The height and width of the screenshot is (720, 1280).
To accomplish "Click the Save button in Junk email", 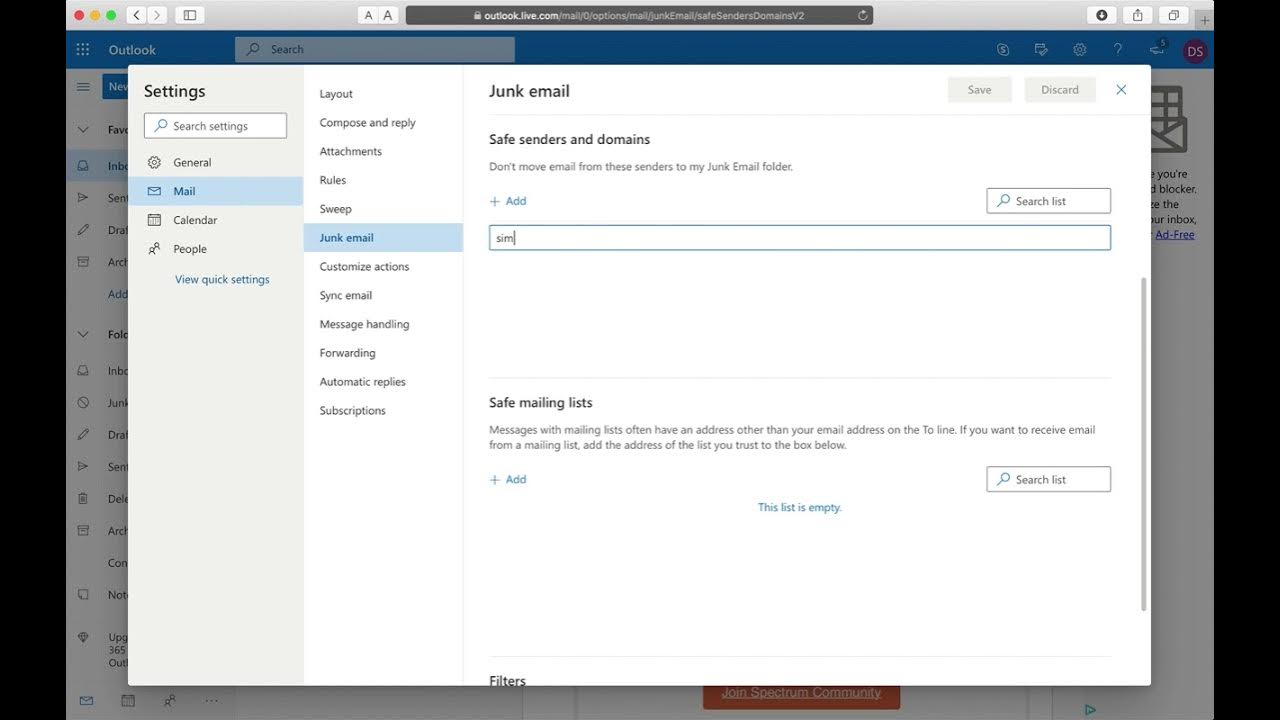I will pos(980,90).
